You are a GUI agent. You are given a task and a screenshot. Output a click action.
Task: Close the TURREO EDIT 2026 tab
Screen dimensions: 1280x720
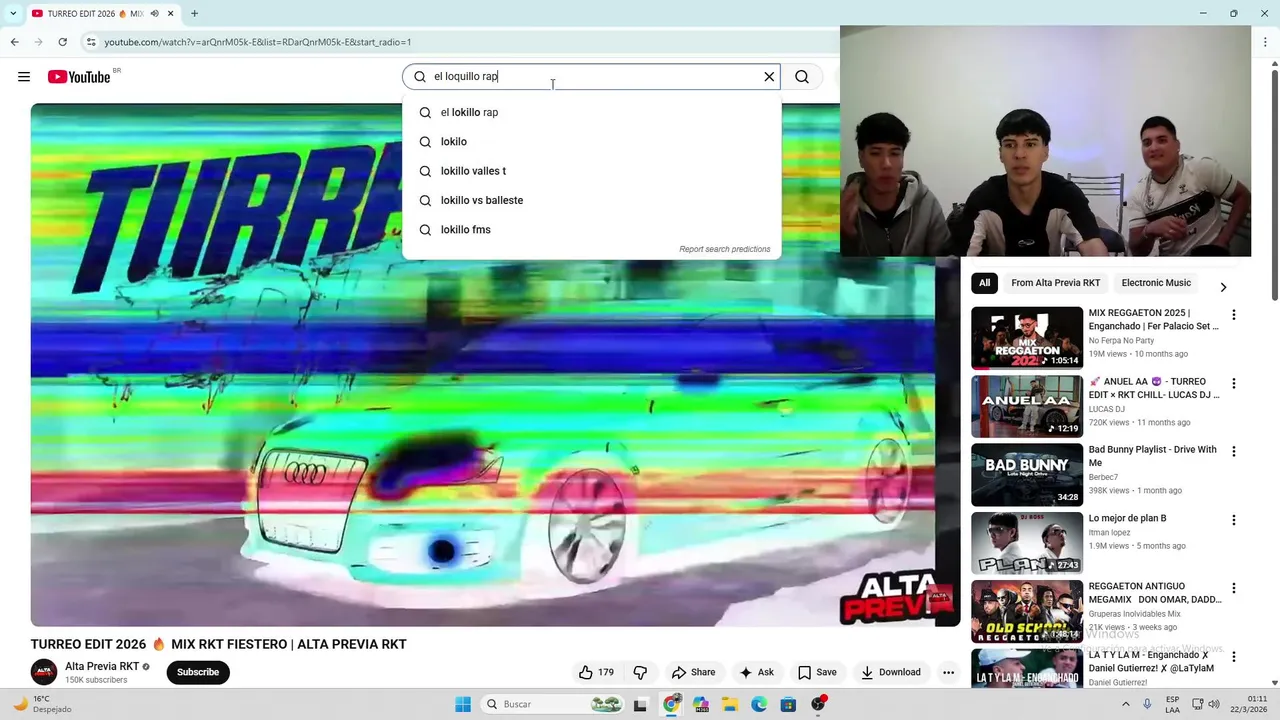tap(171, 14)
